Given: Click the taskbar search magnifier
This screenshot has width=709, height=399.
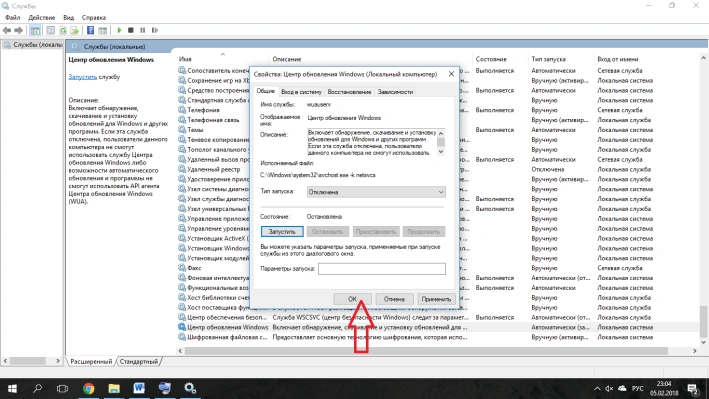Looking at the screenshot, I should tap(38, 388).
